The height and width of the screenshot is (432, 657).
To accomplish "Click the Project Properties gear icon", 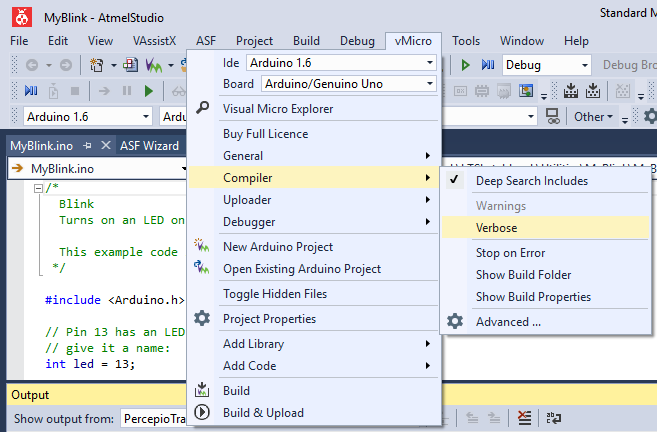I will [202, 318].
